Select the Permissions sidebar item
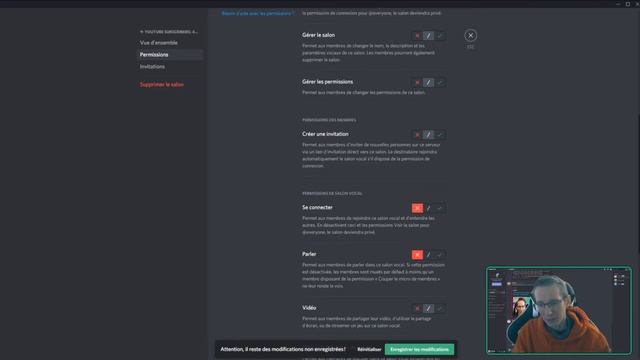640x360 pixels. (170, 55)
